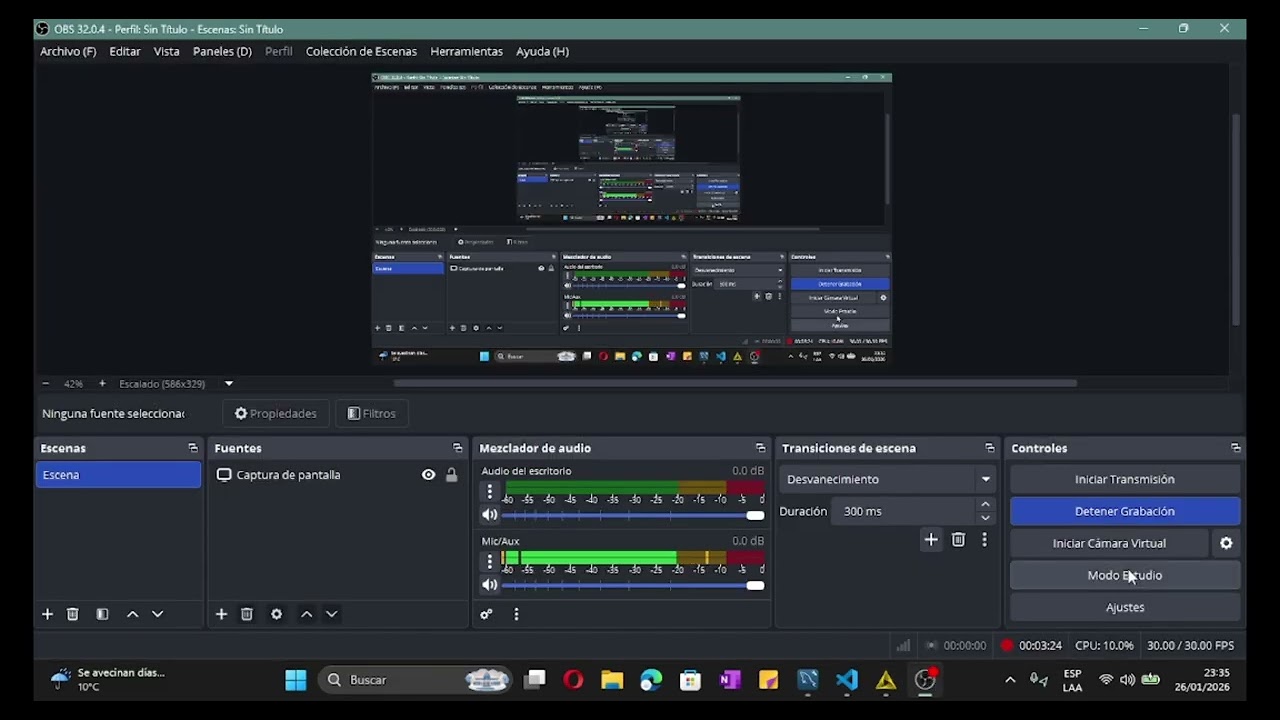Open the Herramientas menu
The height and width of the screenshot is (720, 1280).
pyautogui.click(x=466, y=51)
